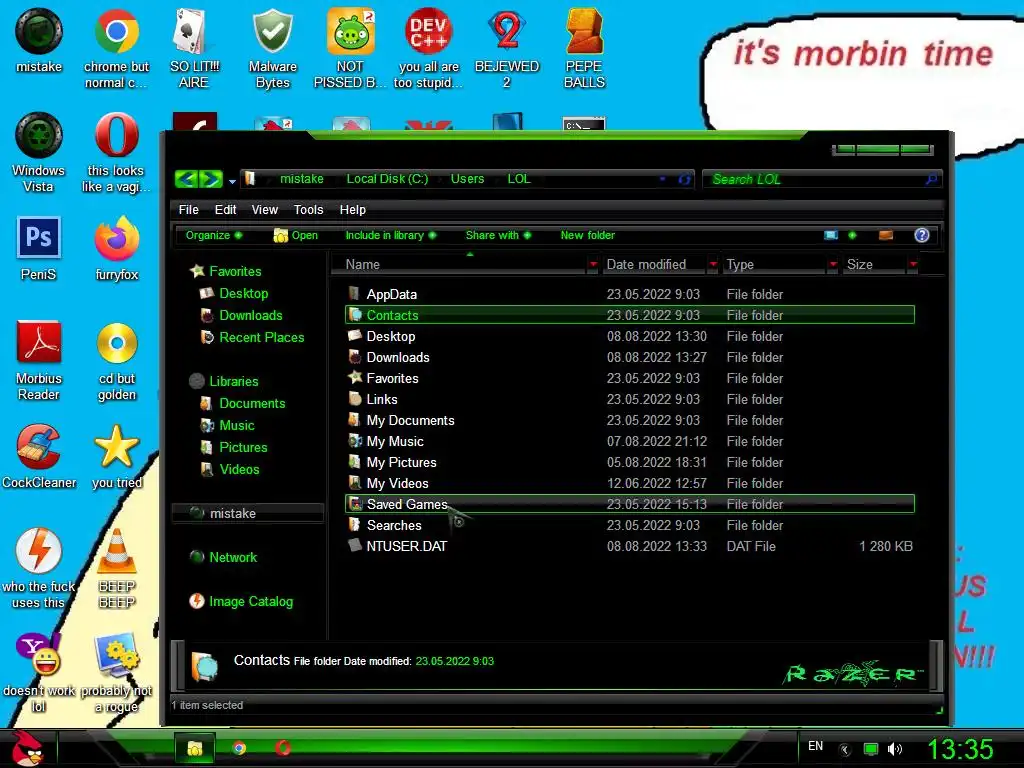Click Local Disk (C:) breadcrumb
1024x768 pixels.
pyautogui.click(x=387, y=179)
